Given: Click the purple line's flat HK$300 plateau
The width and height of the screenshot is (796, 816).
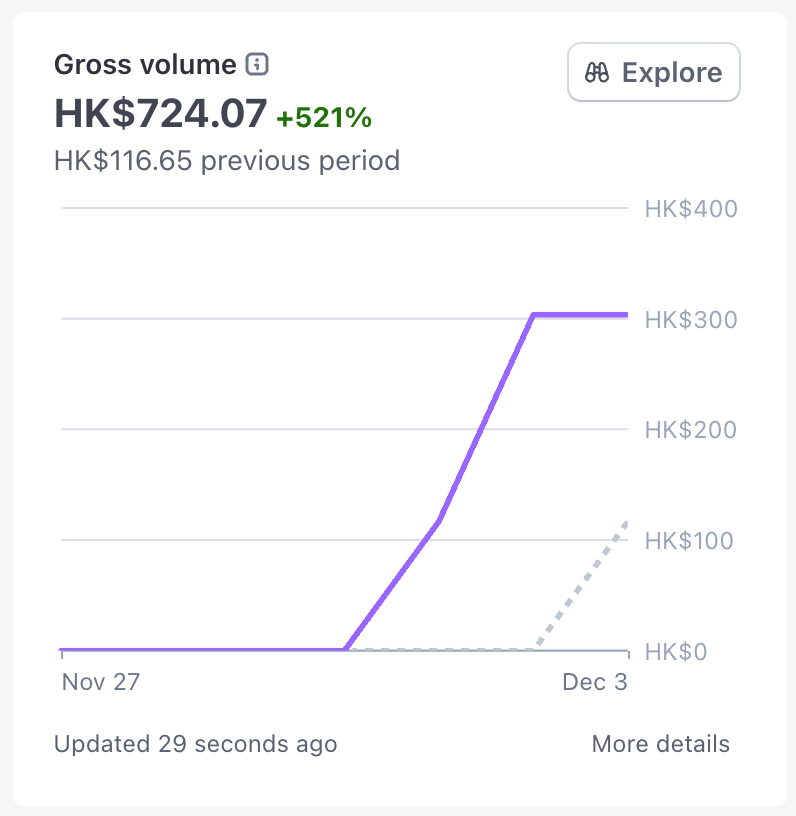Looking at the screenshot, I should click(580, 315).
